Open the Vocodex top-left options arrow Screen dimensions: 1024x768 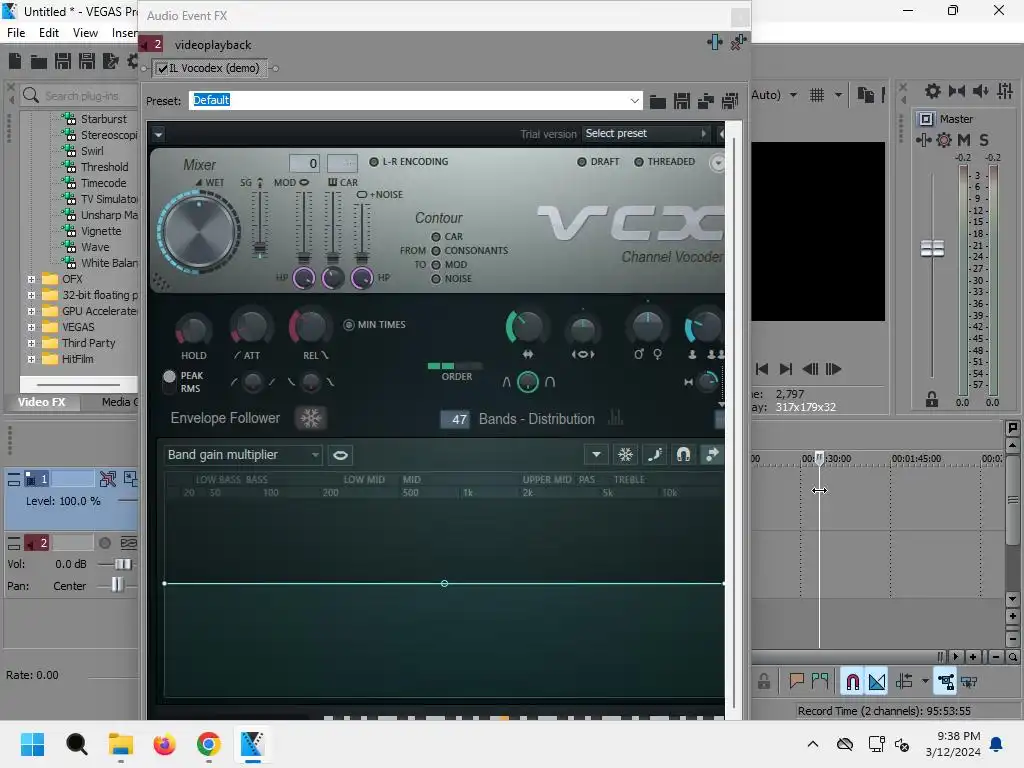pyautogui.click(x=158, y=135)
